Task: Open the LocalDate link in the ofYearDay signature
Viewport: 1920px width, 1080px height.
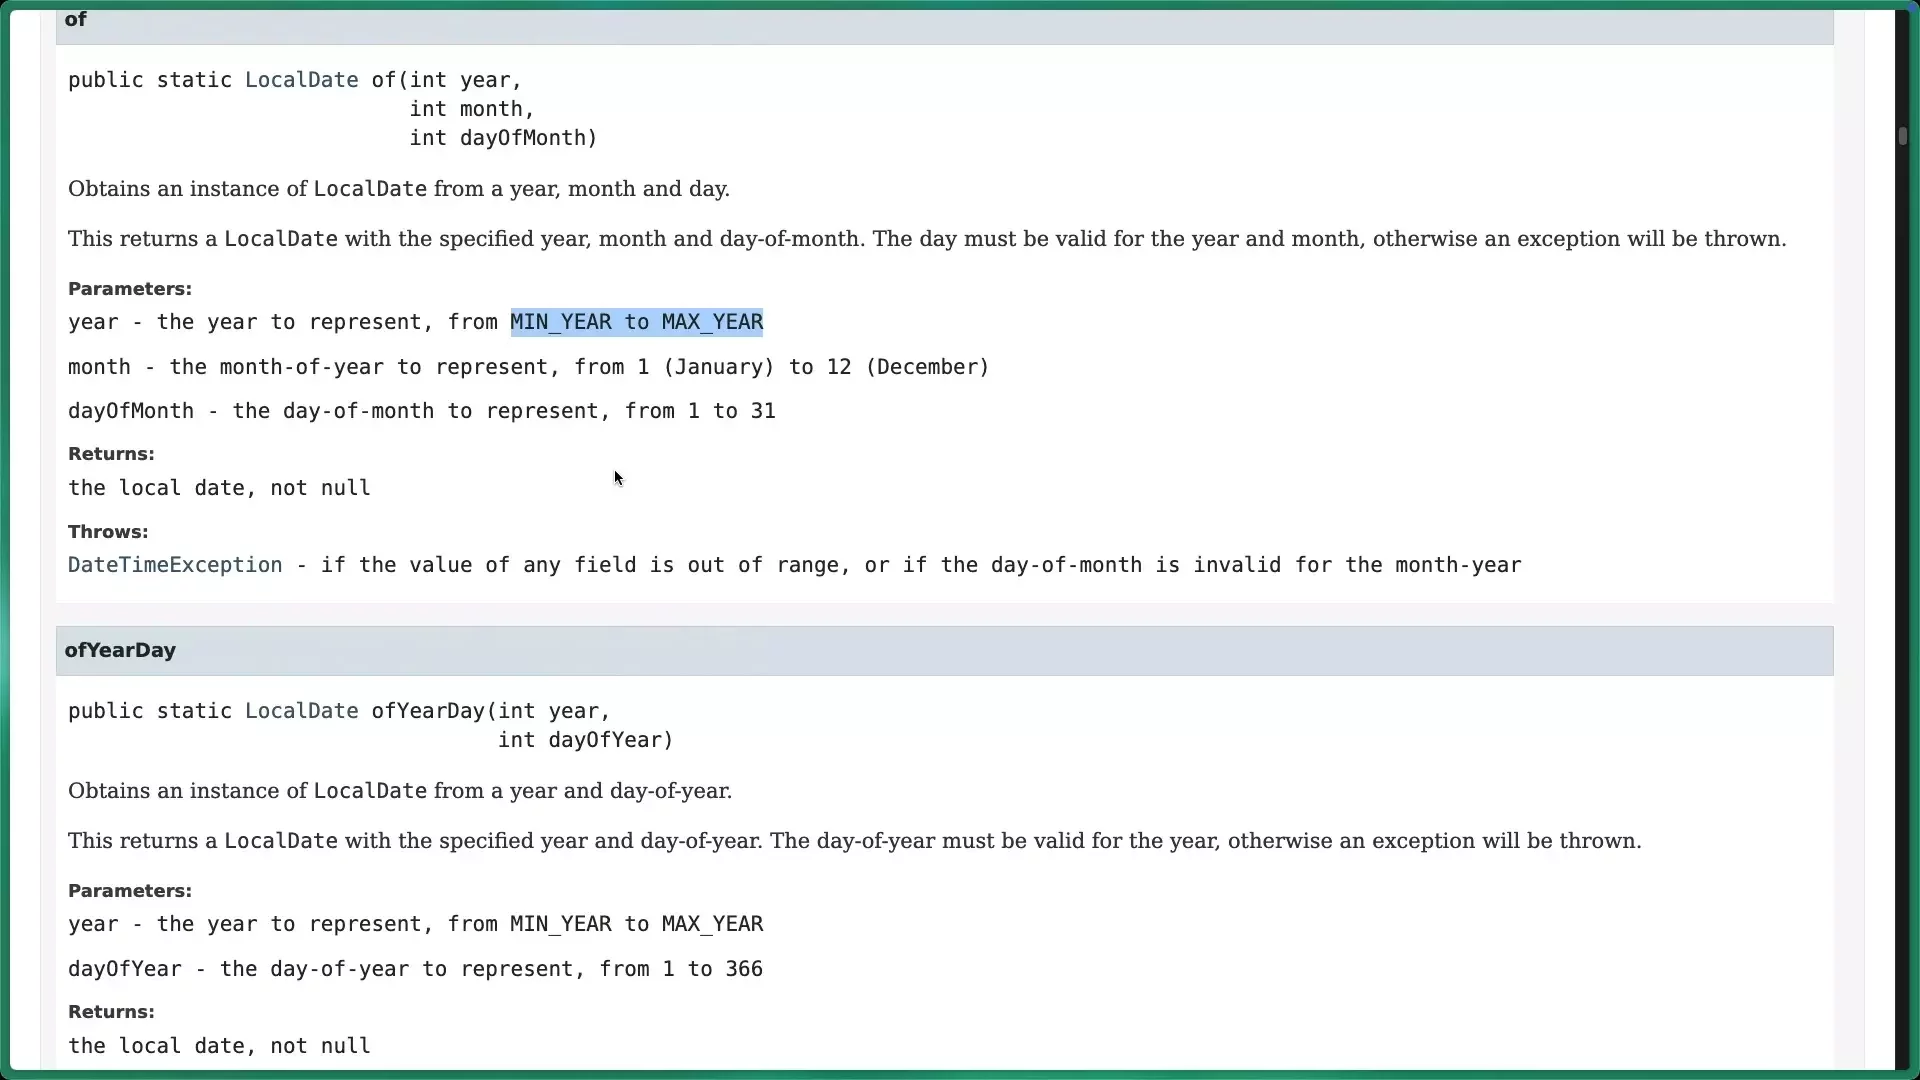Action: pyautogui.click(x=300, y=711)
